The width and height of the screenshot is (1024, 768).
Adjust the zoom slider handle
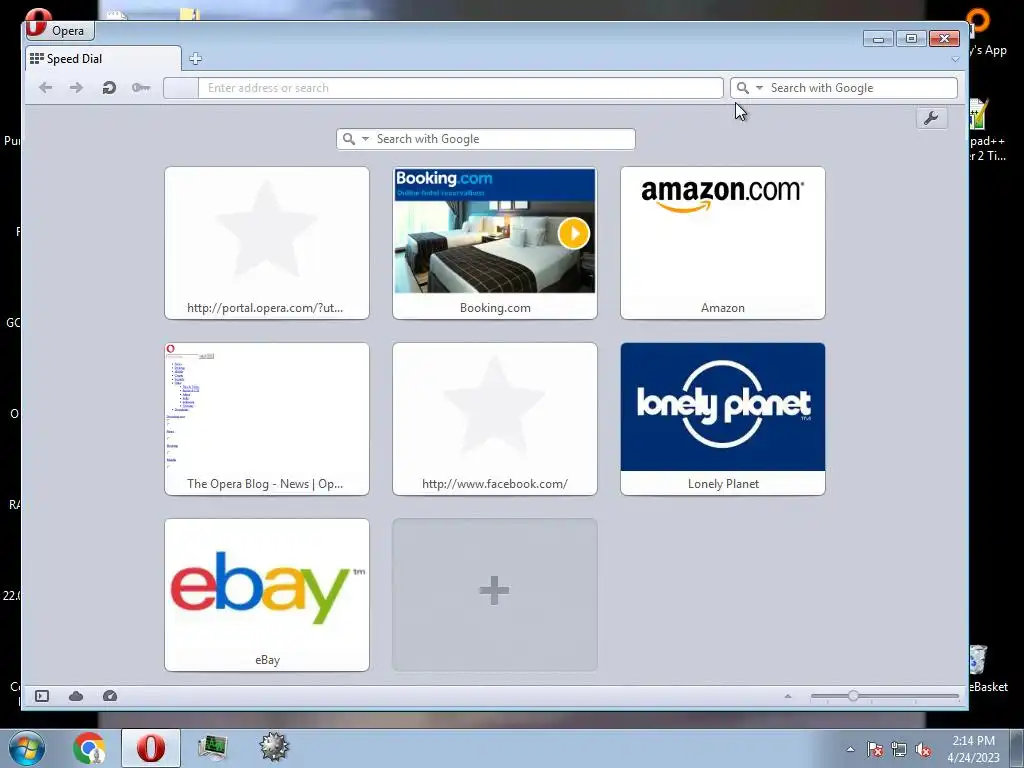(853, 696)
